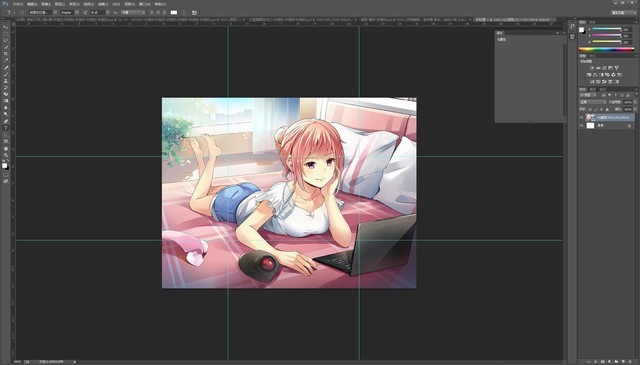Left-align text in options bar

tap(152, 13)
